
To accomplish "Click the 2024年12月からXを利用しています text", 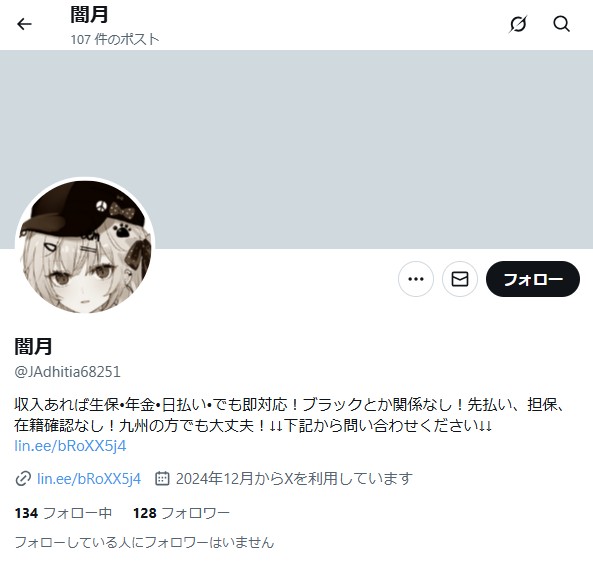I will (294, 479).
